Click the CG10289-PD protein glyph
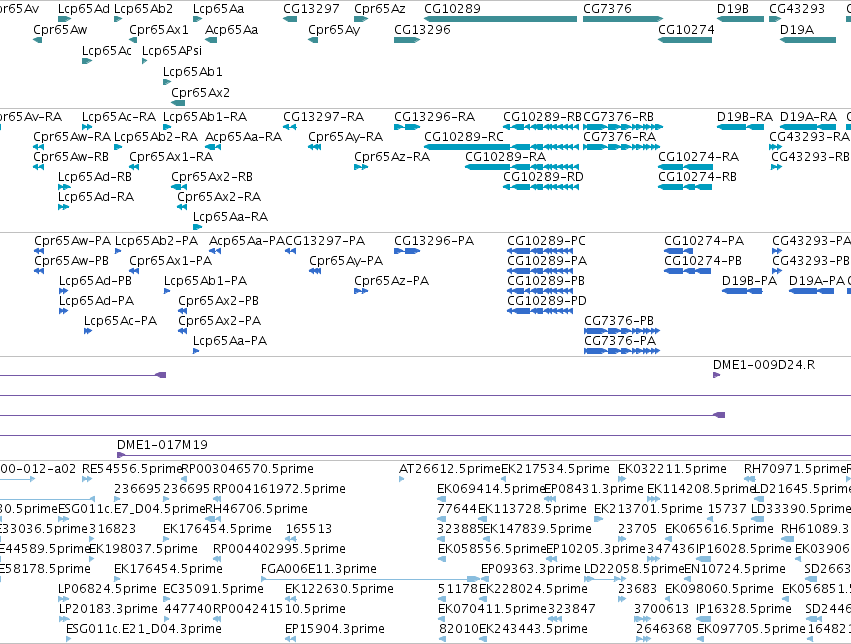Screen dimensions: 851x644 pyautogui.click(x=540, y=311)
